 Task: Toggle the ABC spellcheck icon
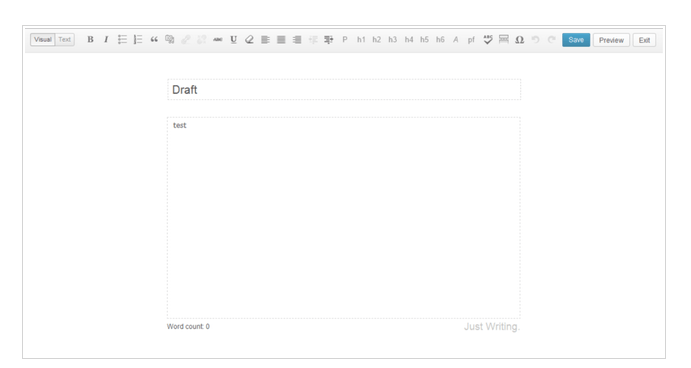click(488, 40)
